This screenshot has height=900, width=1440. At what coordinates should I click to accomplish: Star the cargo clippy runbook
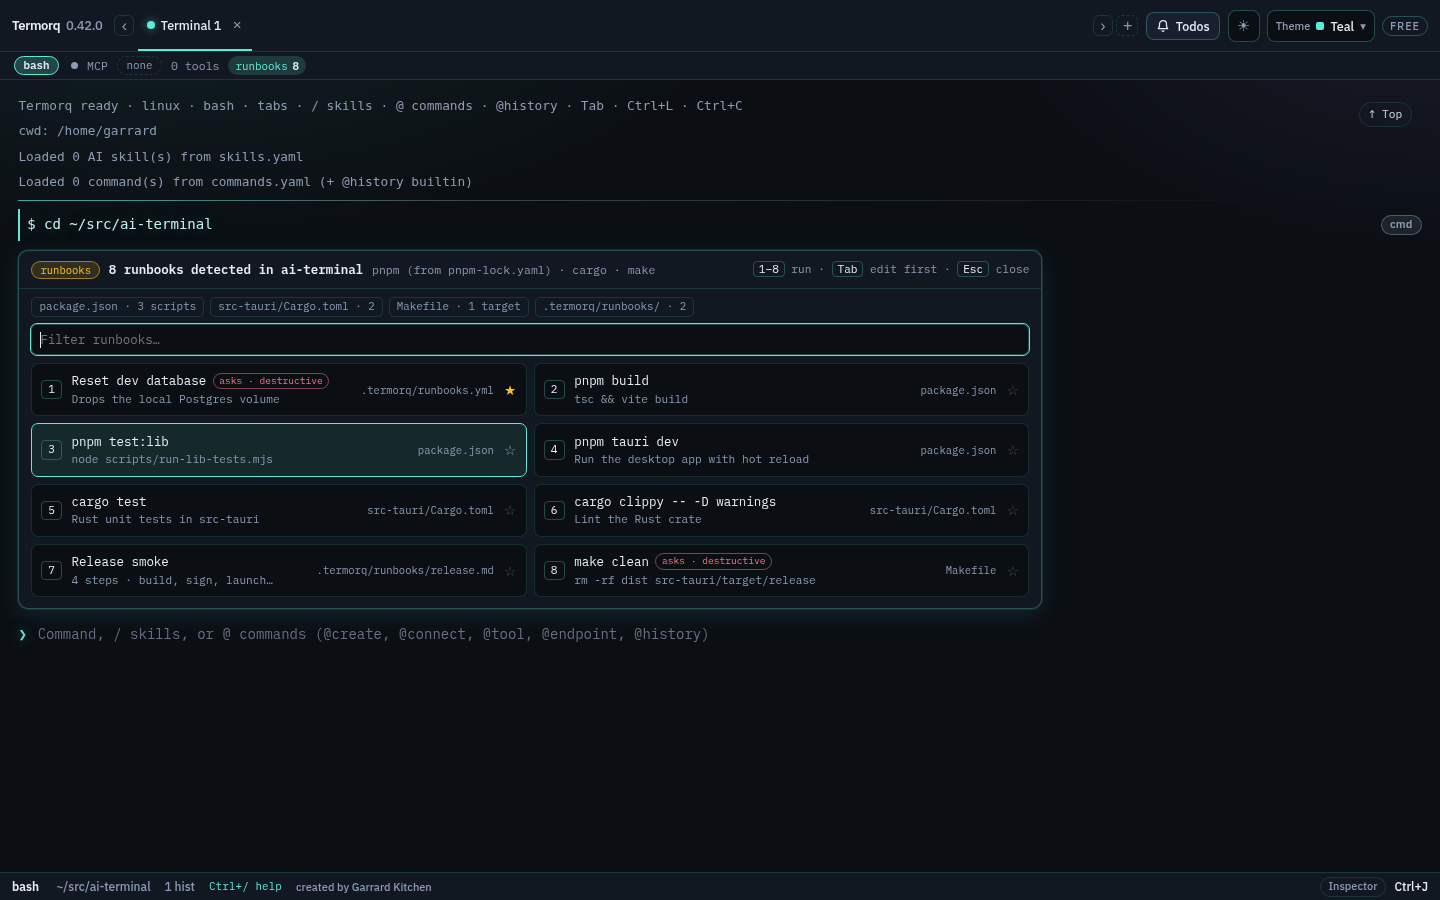1013,510
